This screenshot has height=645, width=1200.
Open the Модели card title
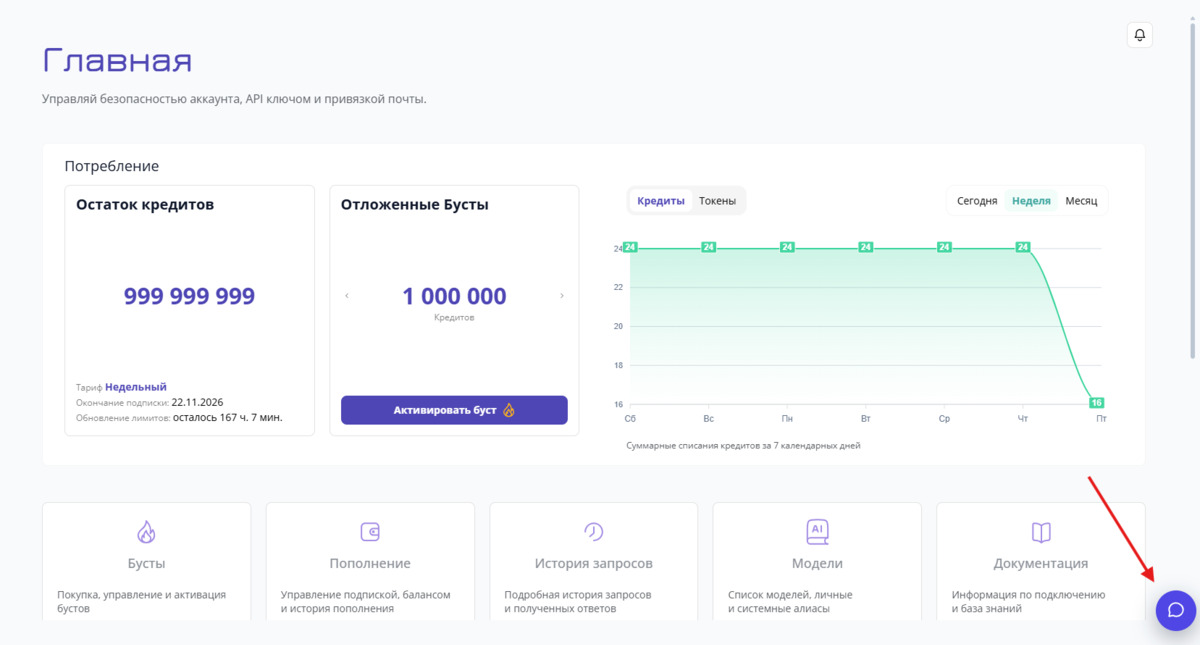click(x=817, y=563)
